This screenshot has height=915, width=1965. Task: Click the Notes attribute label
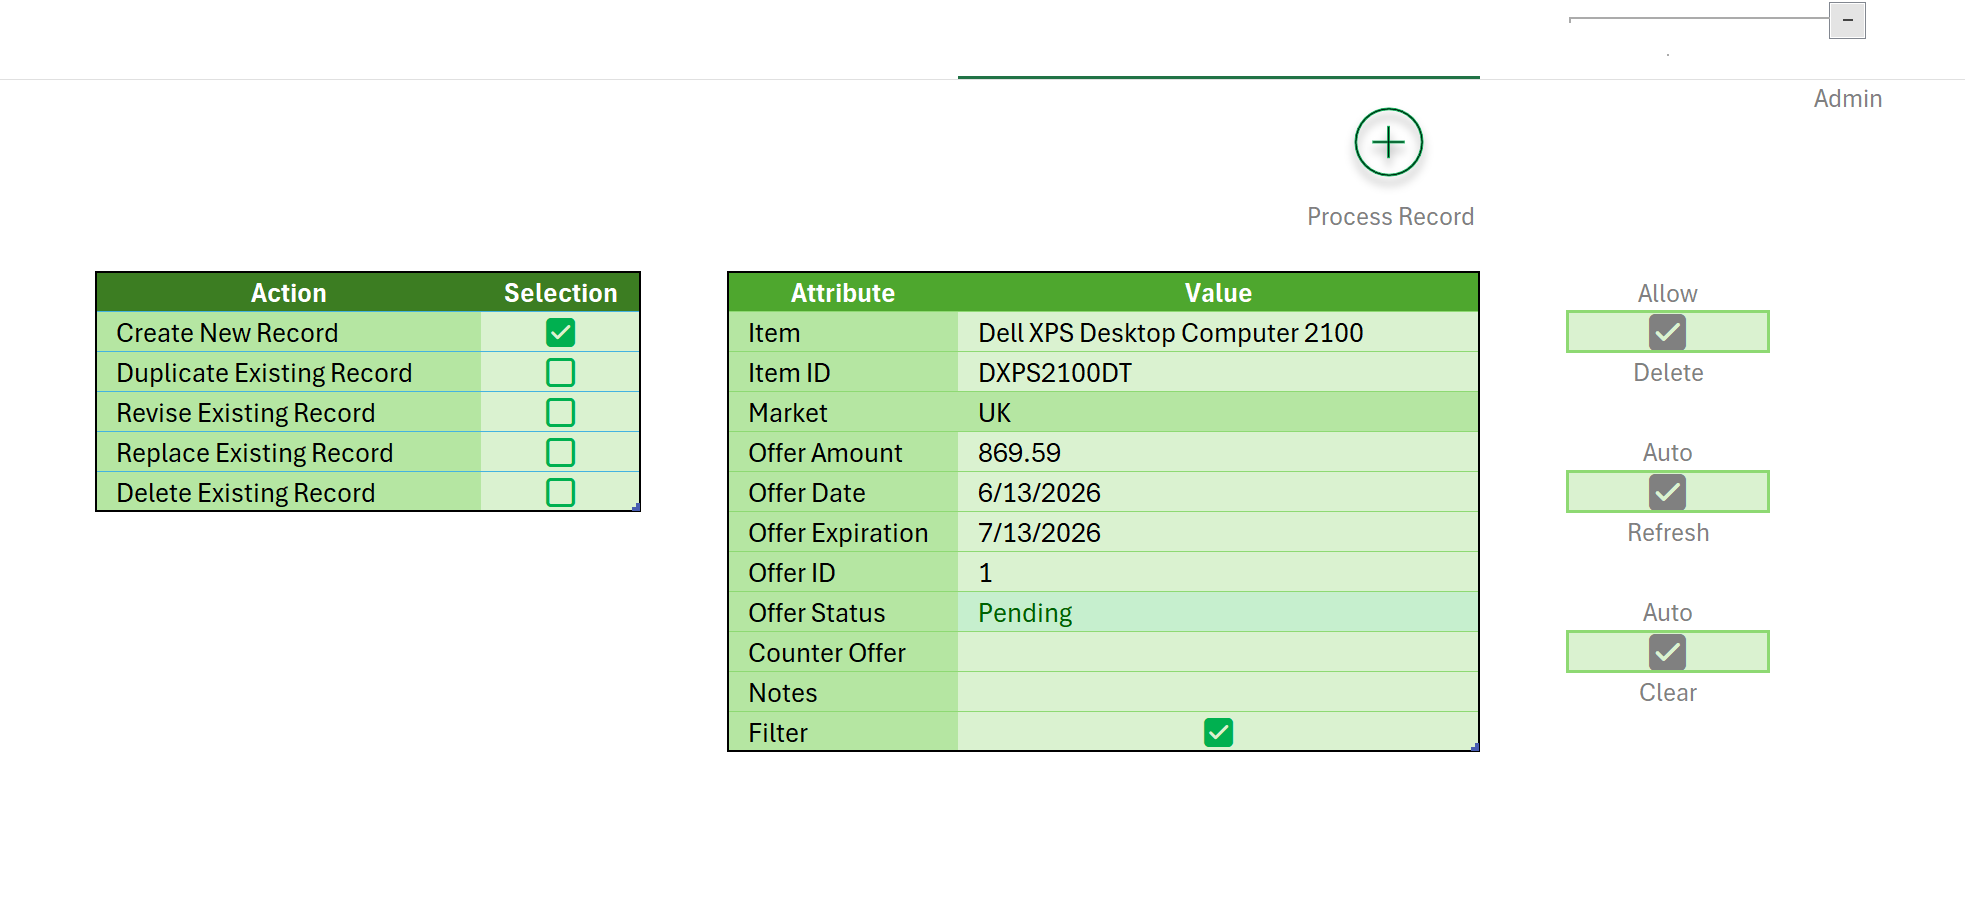pos(783,693)
